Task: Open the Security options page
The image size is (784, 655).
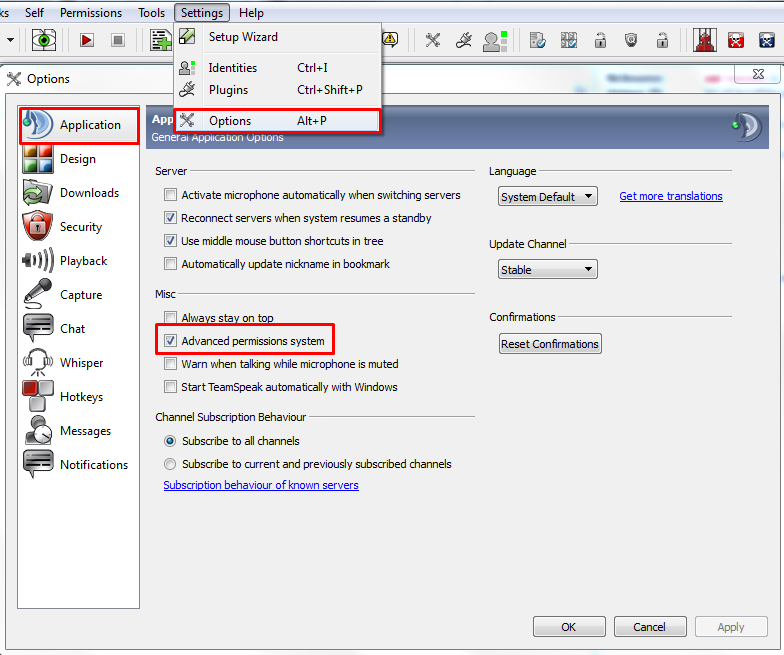Action: point(79,227)
